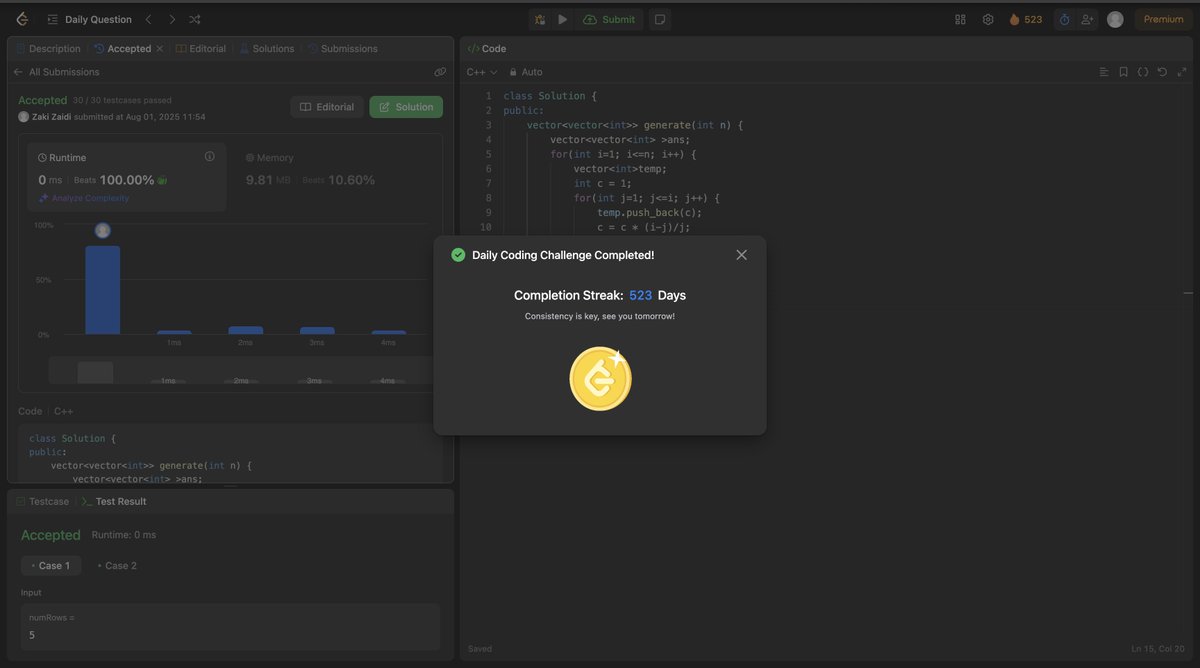Click the Daily Question title
This screenshot has height=668, width=1200.
pos(98,19)
